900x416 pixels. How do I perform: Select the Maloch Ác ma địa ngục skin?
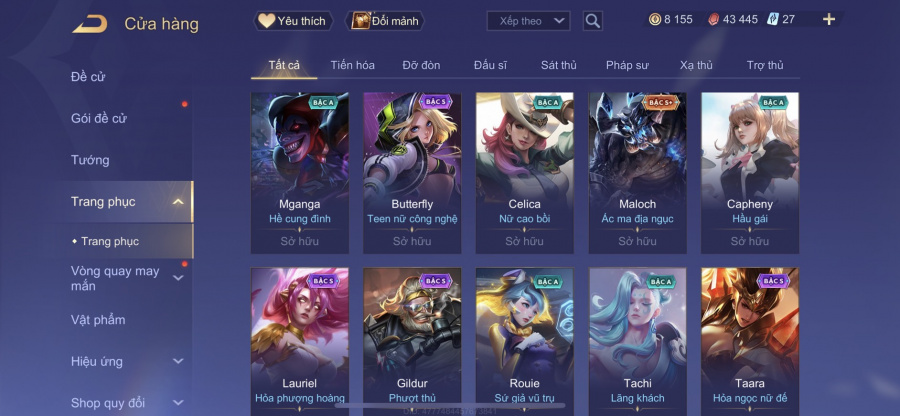point(637,173)
